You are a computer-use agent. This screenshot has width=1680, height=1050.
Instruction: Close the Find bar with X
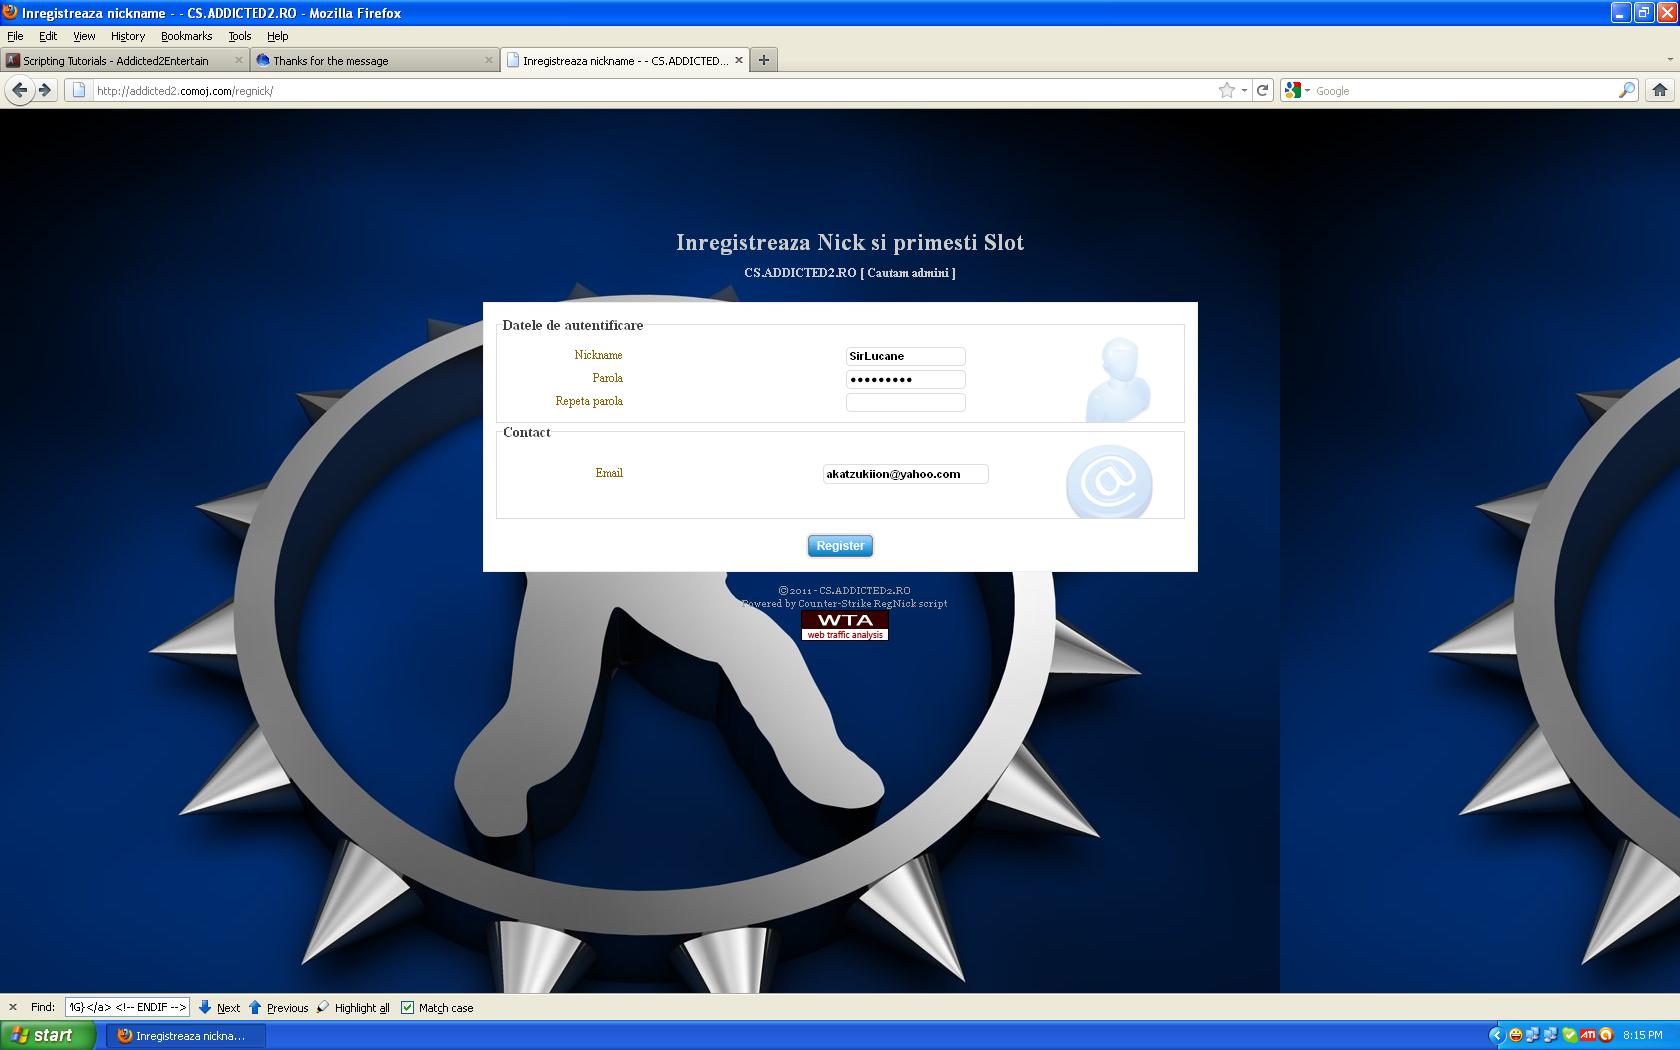(13, 1007)
